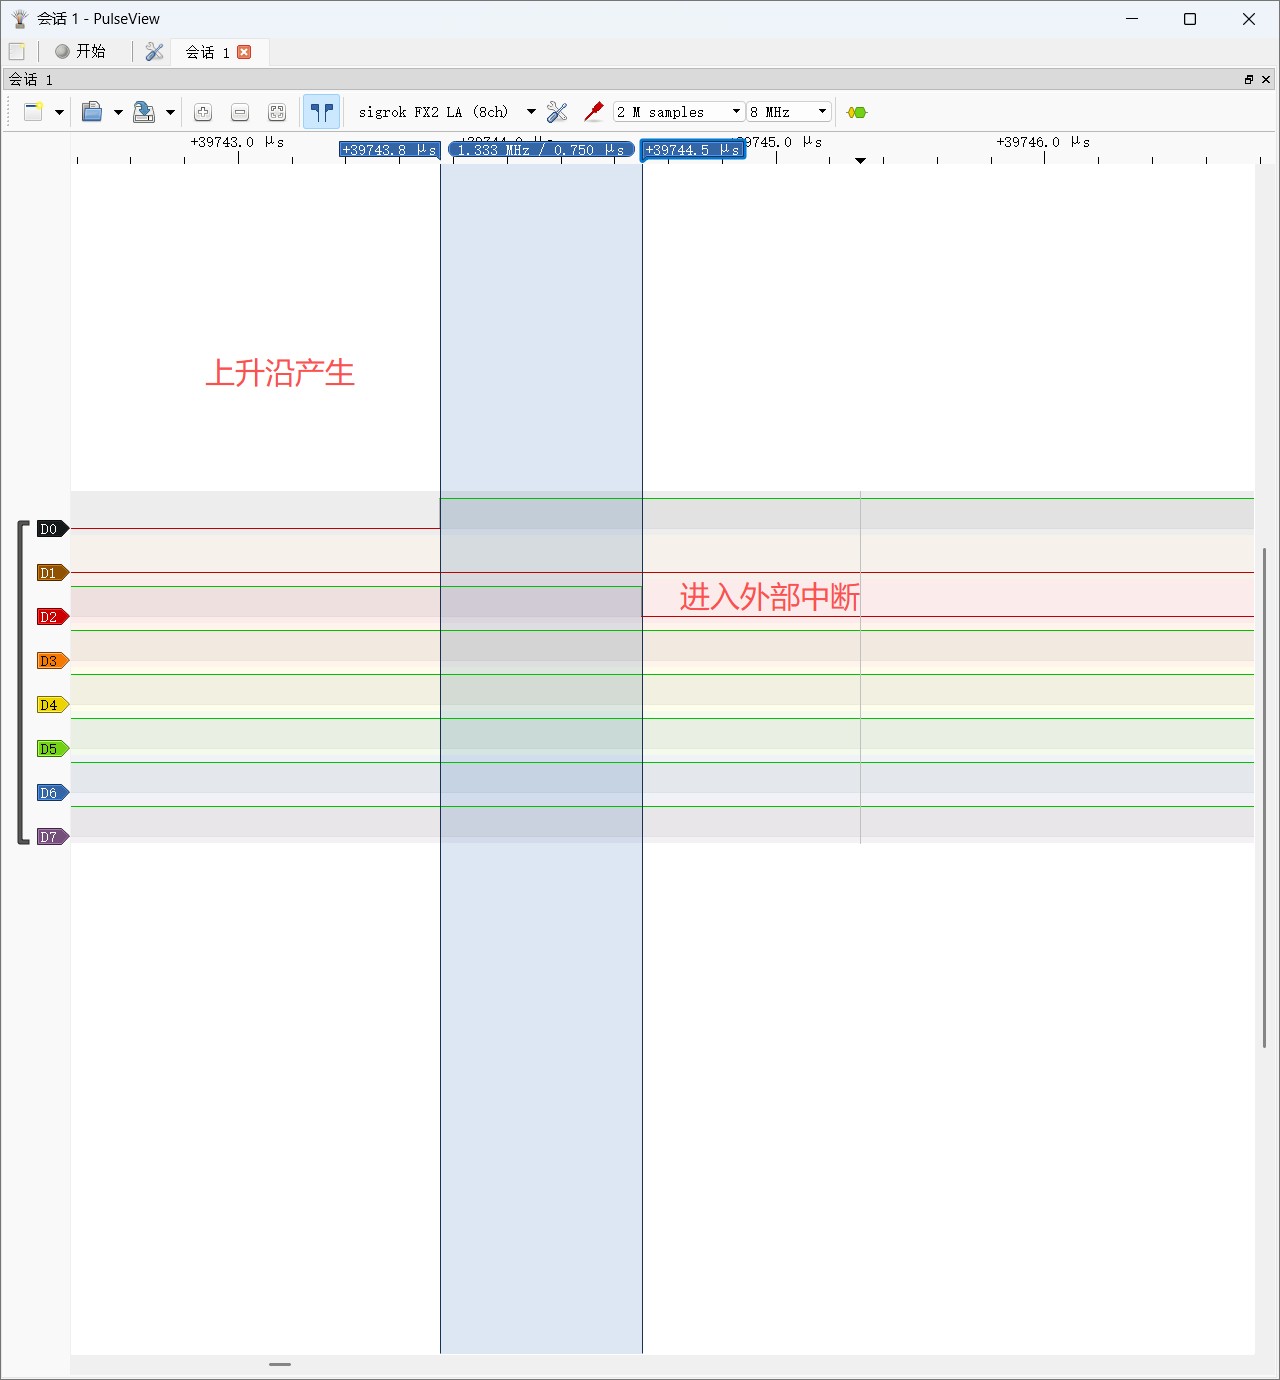
Task: Toggle the cursors display button
Action: (321, 112)
